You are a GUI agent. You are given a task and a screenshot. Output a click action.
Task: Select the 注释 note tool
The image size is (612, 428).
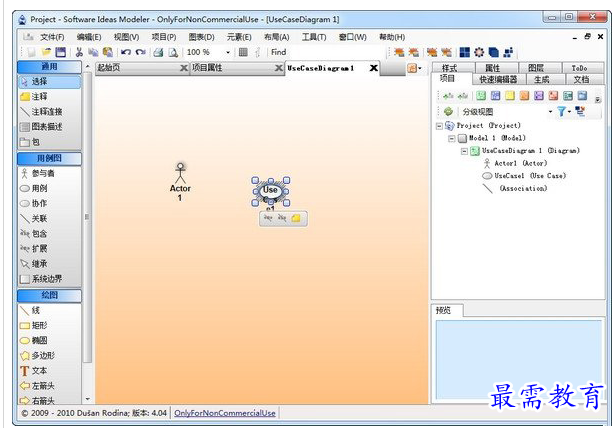tap(50, 96)
